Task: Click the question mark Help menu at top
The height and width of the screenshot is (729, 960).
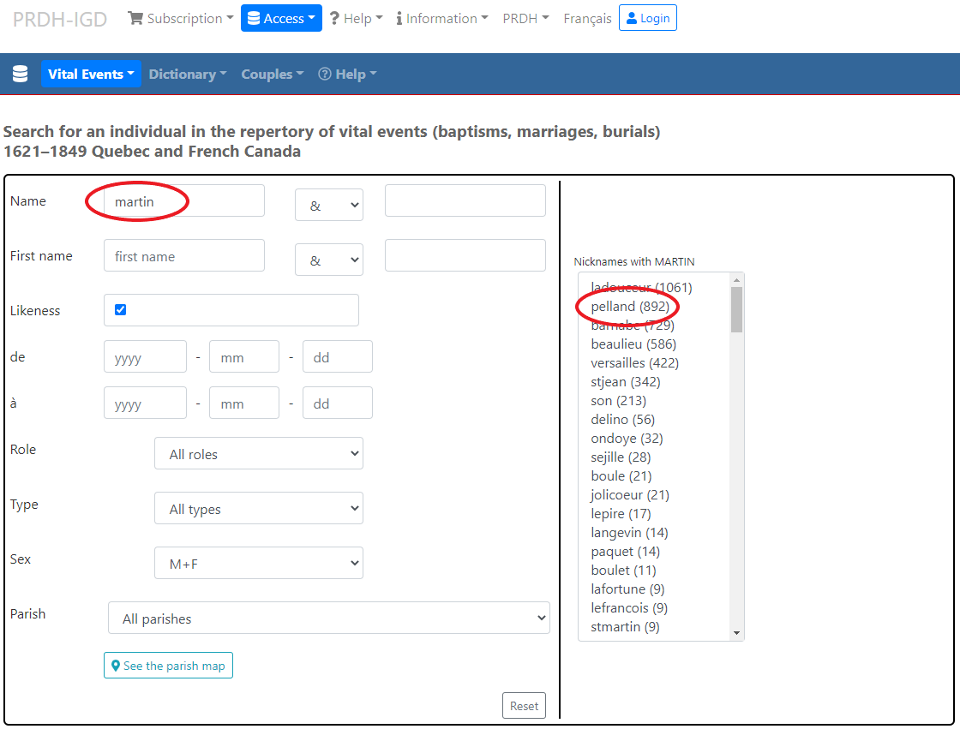Action: pos(356,18)
